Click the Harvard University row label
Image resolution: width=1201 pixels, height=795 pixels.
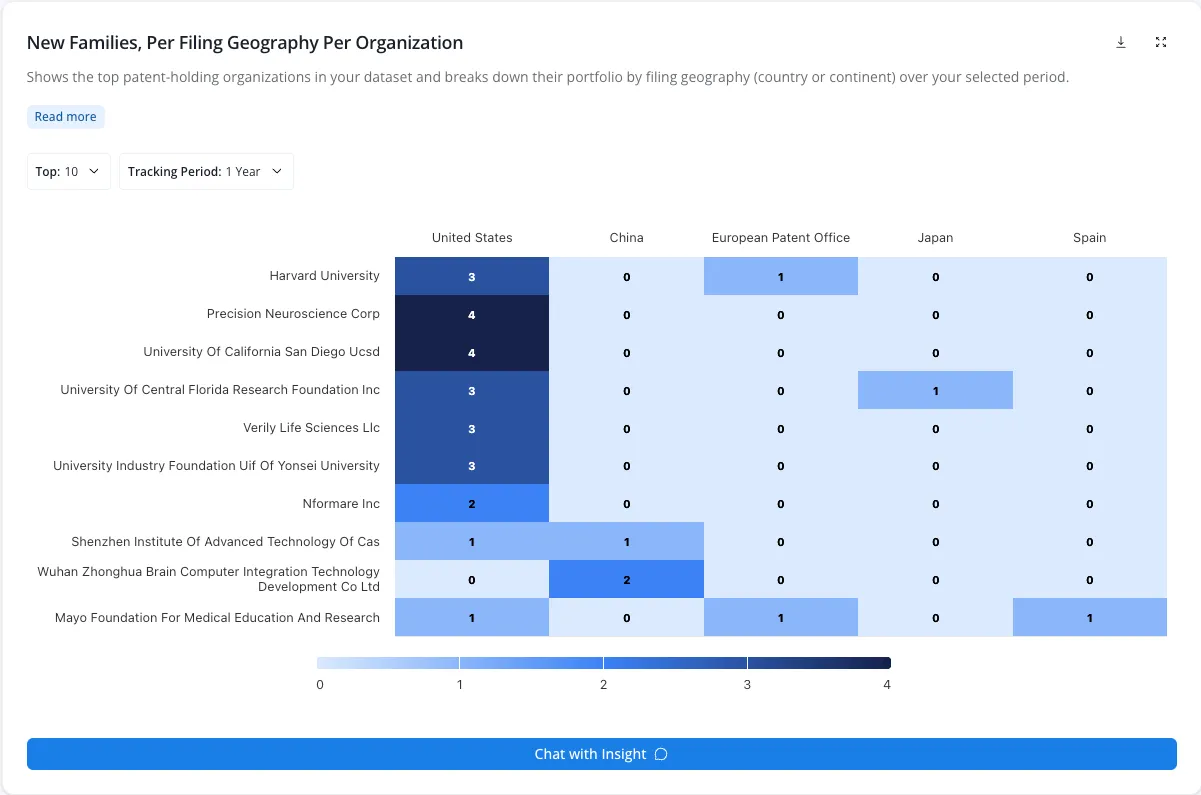325,276
